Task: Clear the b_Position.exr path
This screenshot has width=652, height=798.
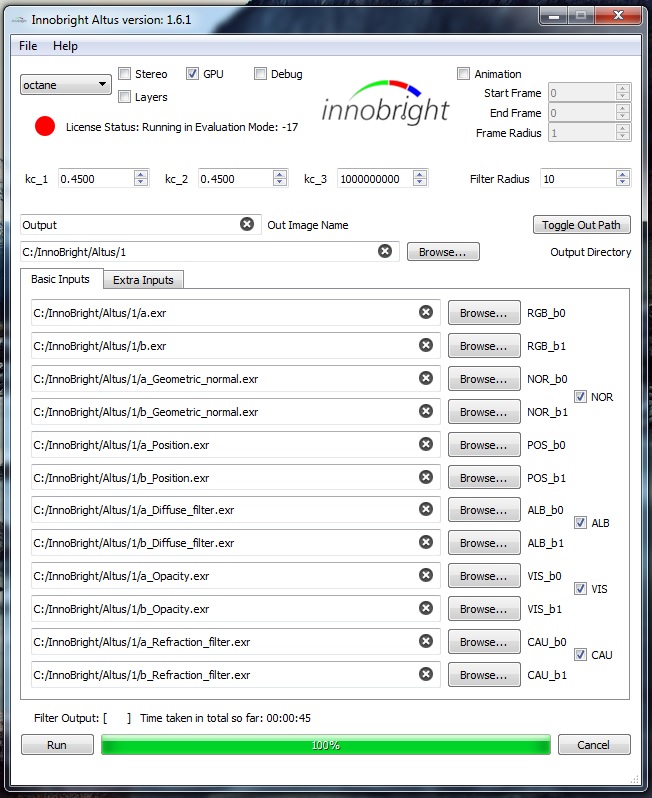Action: [x=426, y=477]
